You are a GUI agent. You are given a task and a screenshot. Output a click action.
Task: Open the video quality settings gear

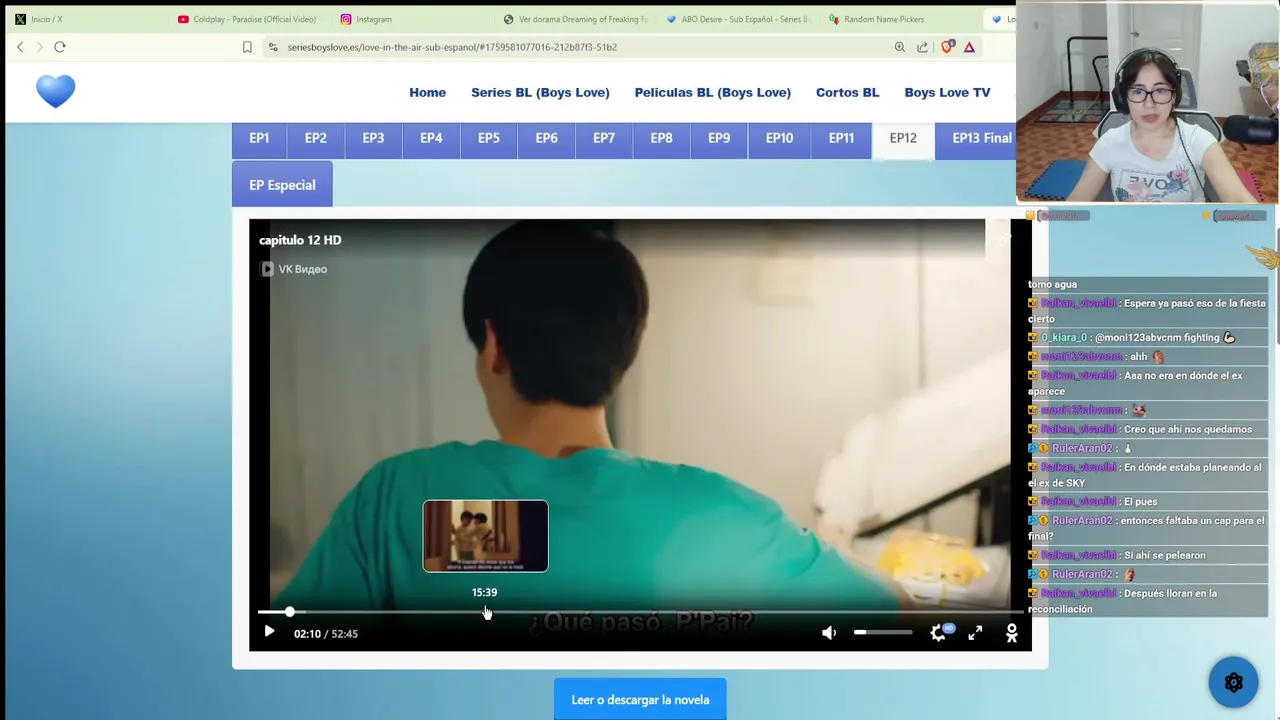pos(938,633)
